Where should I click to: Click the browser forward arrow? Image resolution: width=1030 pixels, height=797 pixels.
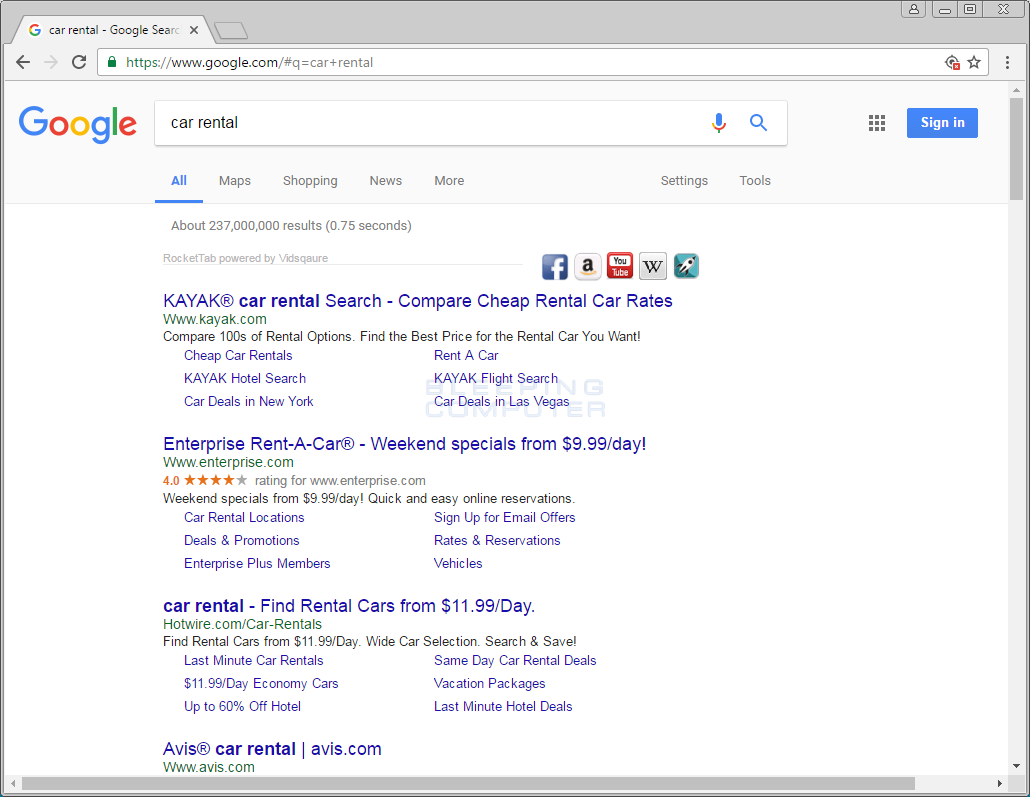point(51,62)
